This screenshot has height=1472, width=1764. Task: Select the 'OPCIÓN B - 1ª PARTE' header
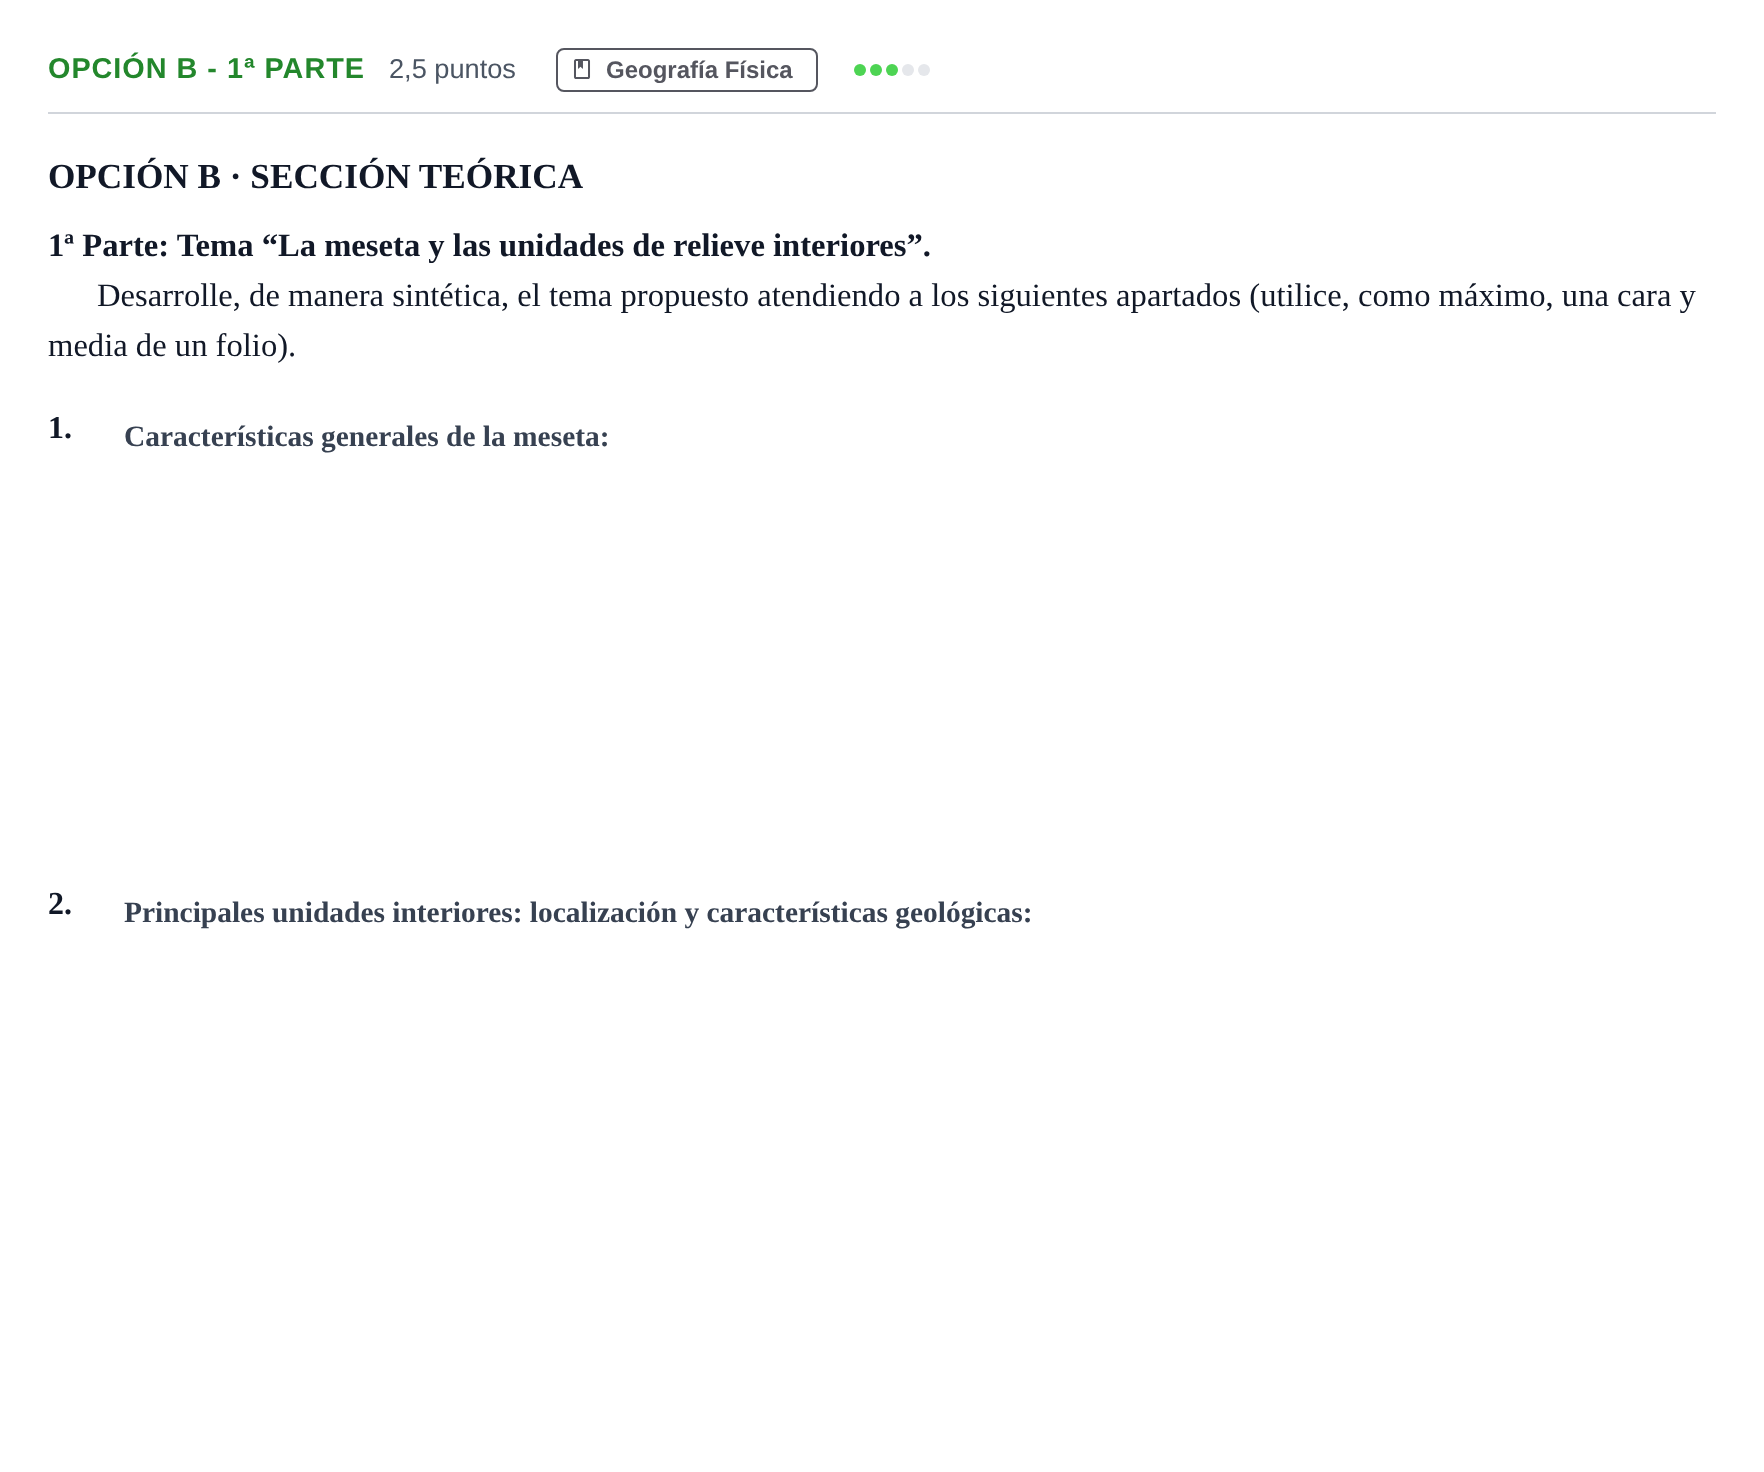click(206, 69)
